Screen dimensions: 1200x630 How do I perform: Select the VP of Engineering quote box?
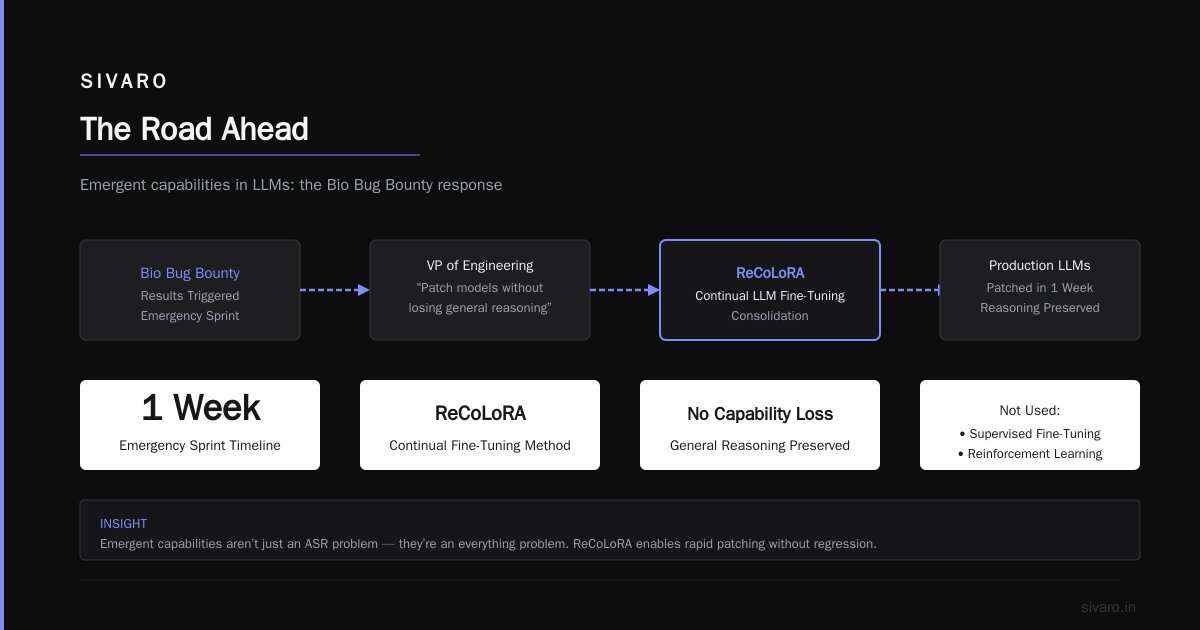[480, 290]
